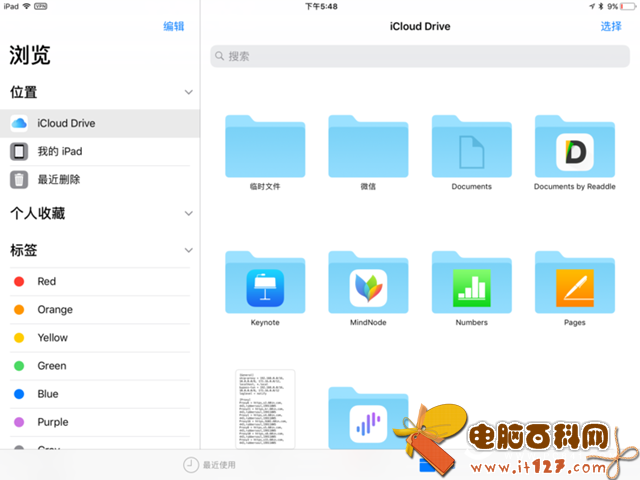Open the Numbers folder
The height and width of the screenshot is (480, 640).
(x=471, y=282)
